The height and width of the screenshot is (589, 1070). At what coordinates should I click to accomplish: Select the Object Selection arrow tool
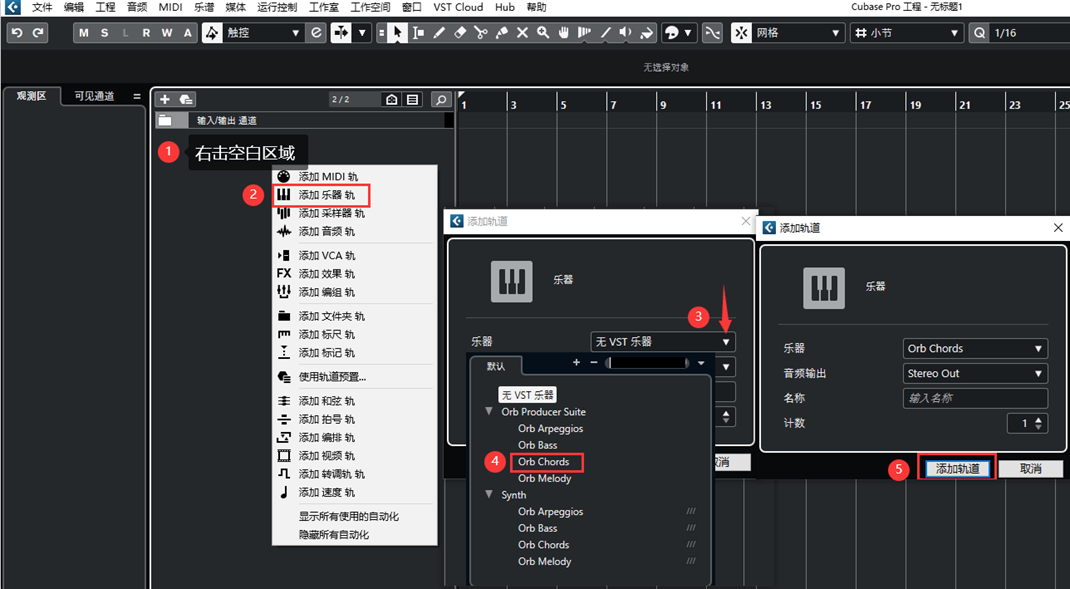pos(398,33)
